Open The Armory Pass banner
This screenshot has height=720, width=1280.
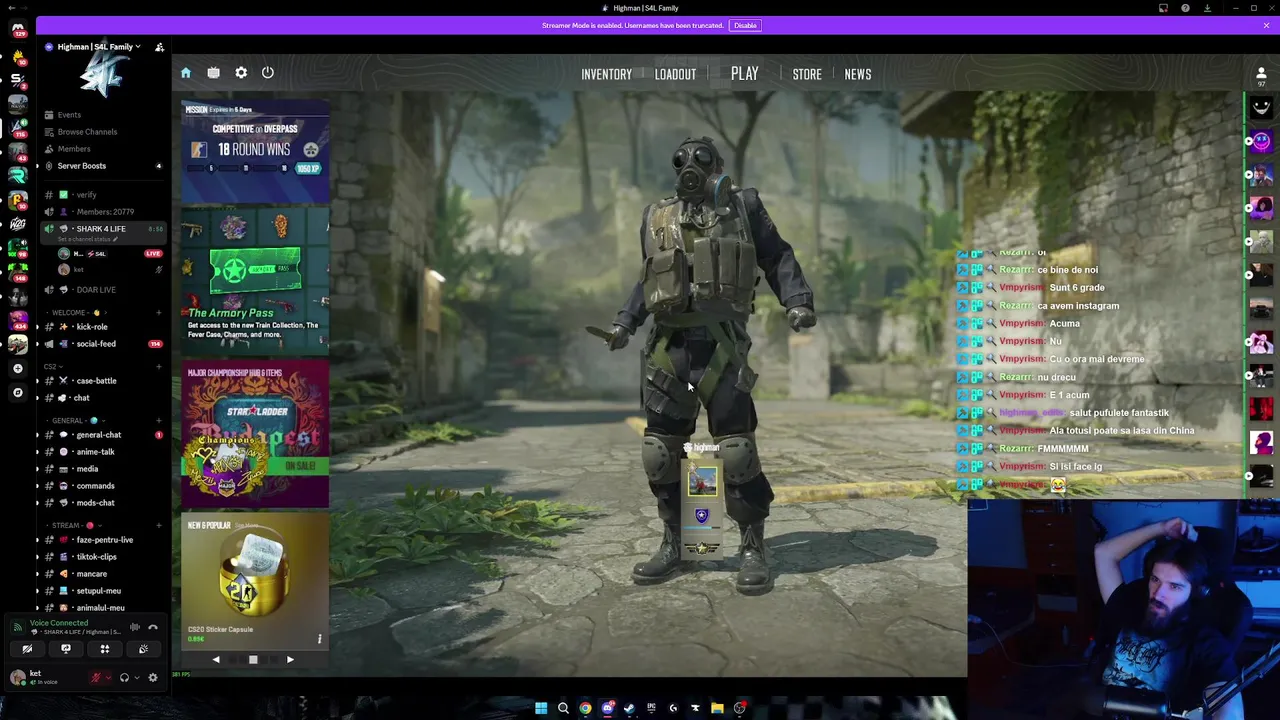click(255, 282)
